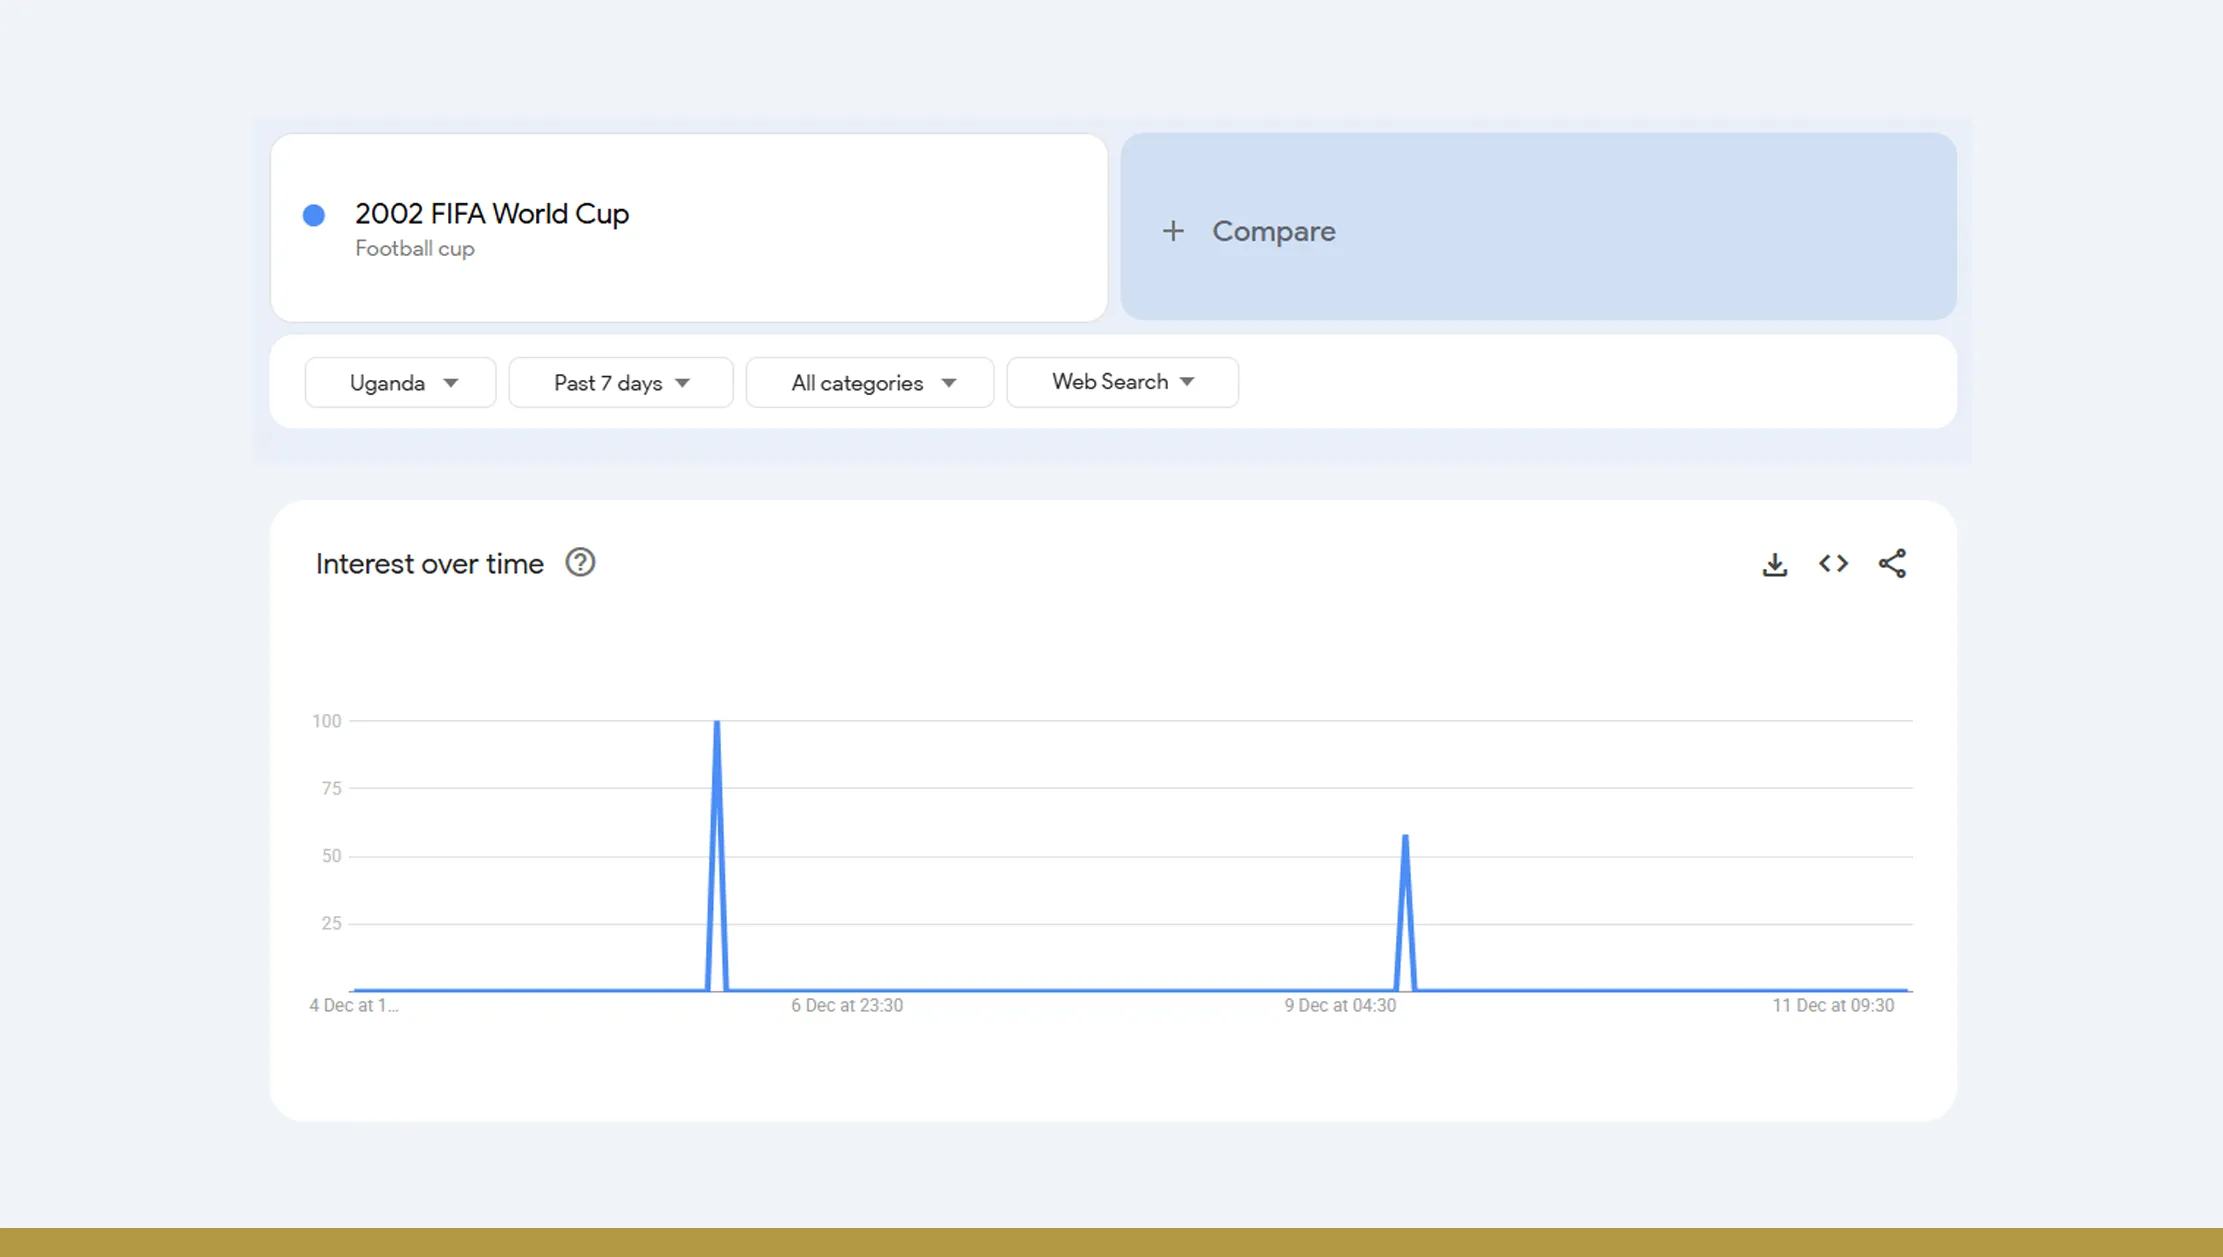
Task: Click the plus icon beside Compare
Action: point(1173,231)
